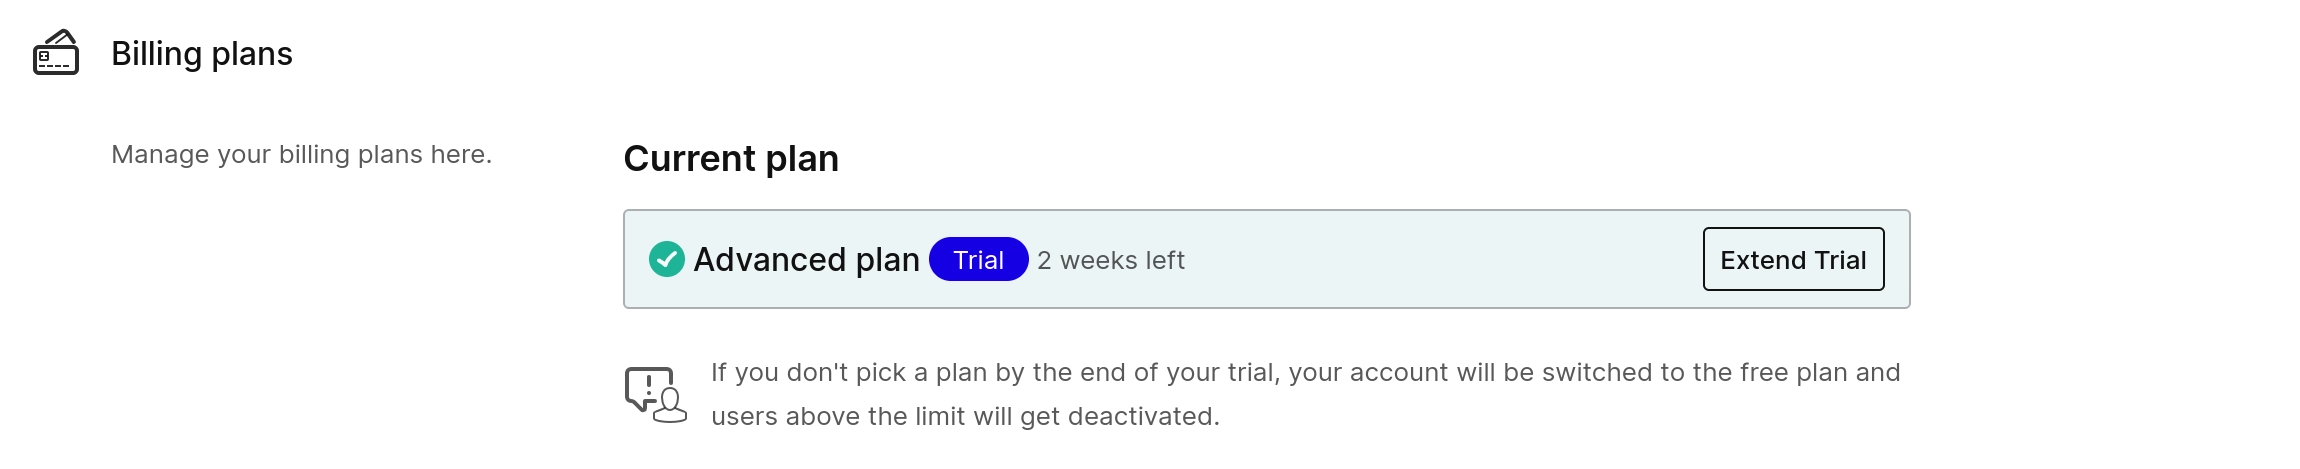Click the "2 weeks left" text
This screenshot has height=469, width=2300.
click(x=1110, y=261)
